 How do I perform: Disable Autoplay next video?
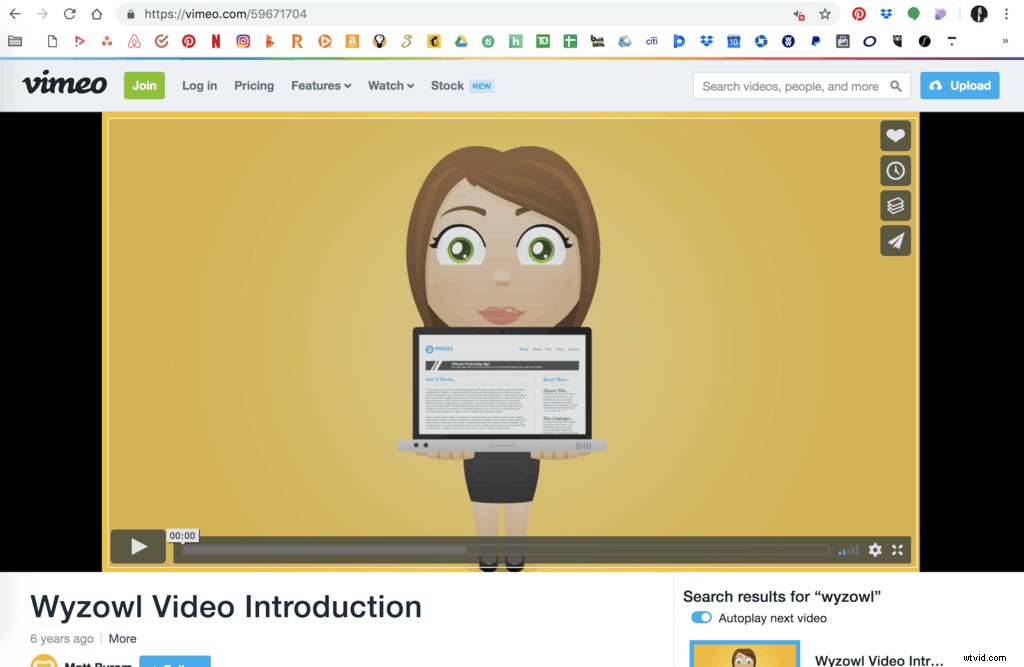pyautogui.click(x=701, y=618)
